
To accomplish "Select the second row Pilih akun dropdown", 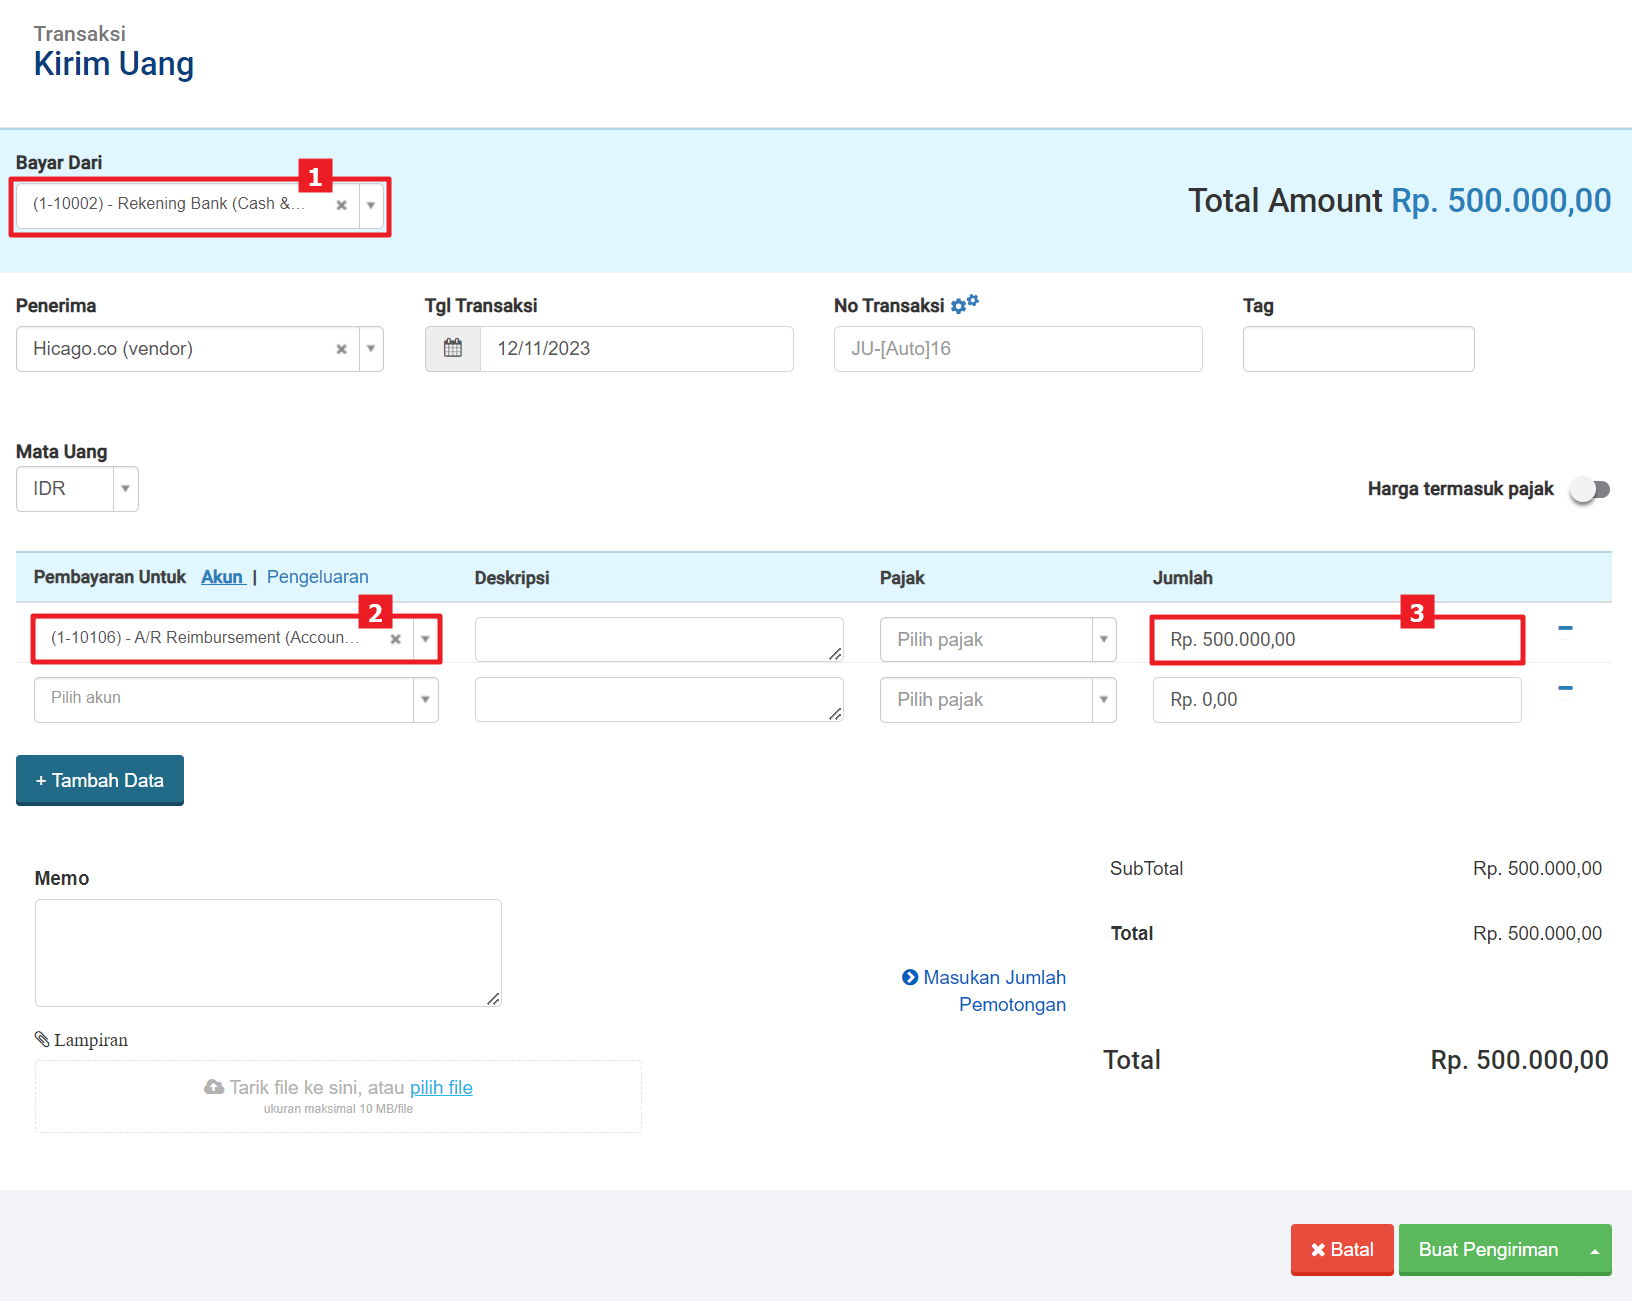I will pyautogui.click(x=236, y=699).
